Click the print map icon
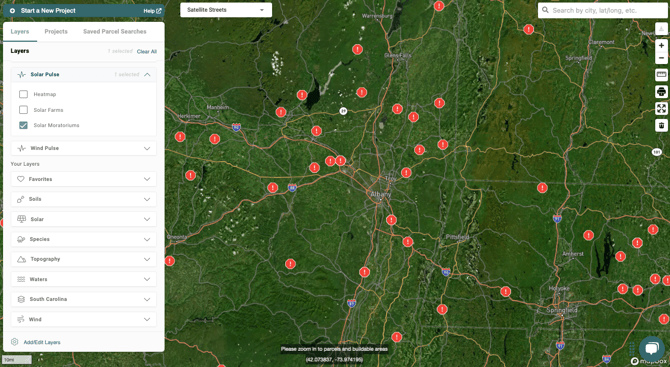Viewport: 670px width, 367px height. pyautogui.click(x=661, y=91)
